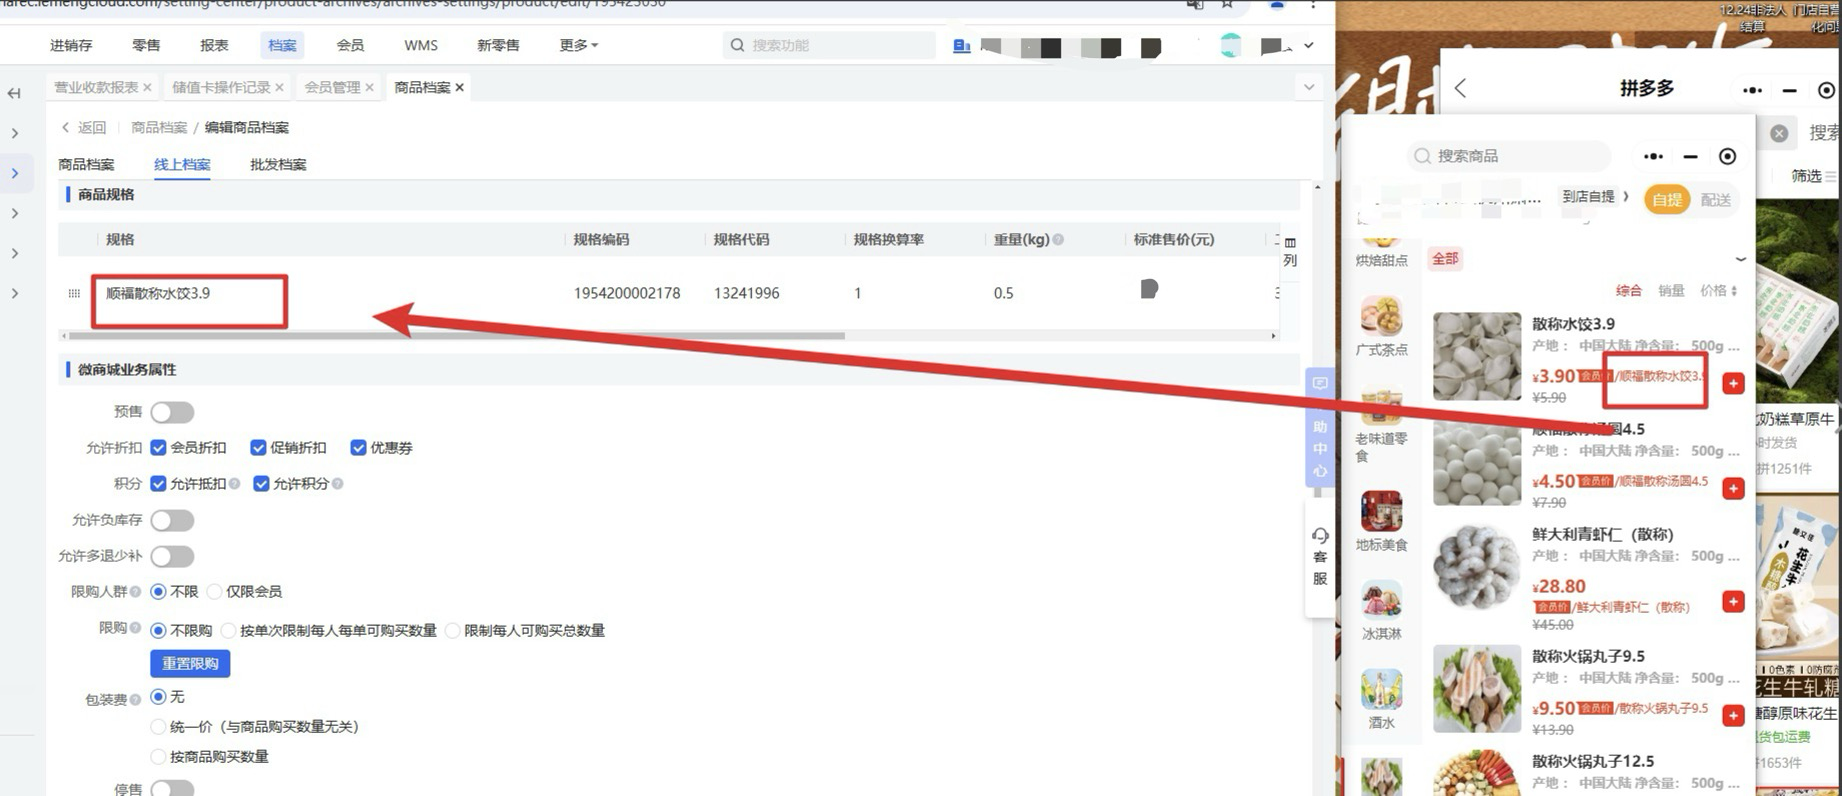Toggle the 允许负库存 switch
The height and width of the screenshot is (796, 1842).
172,520
